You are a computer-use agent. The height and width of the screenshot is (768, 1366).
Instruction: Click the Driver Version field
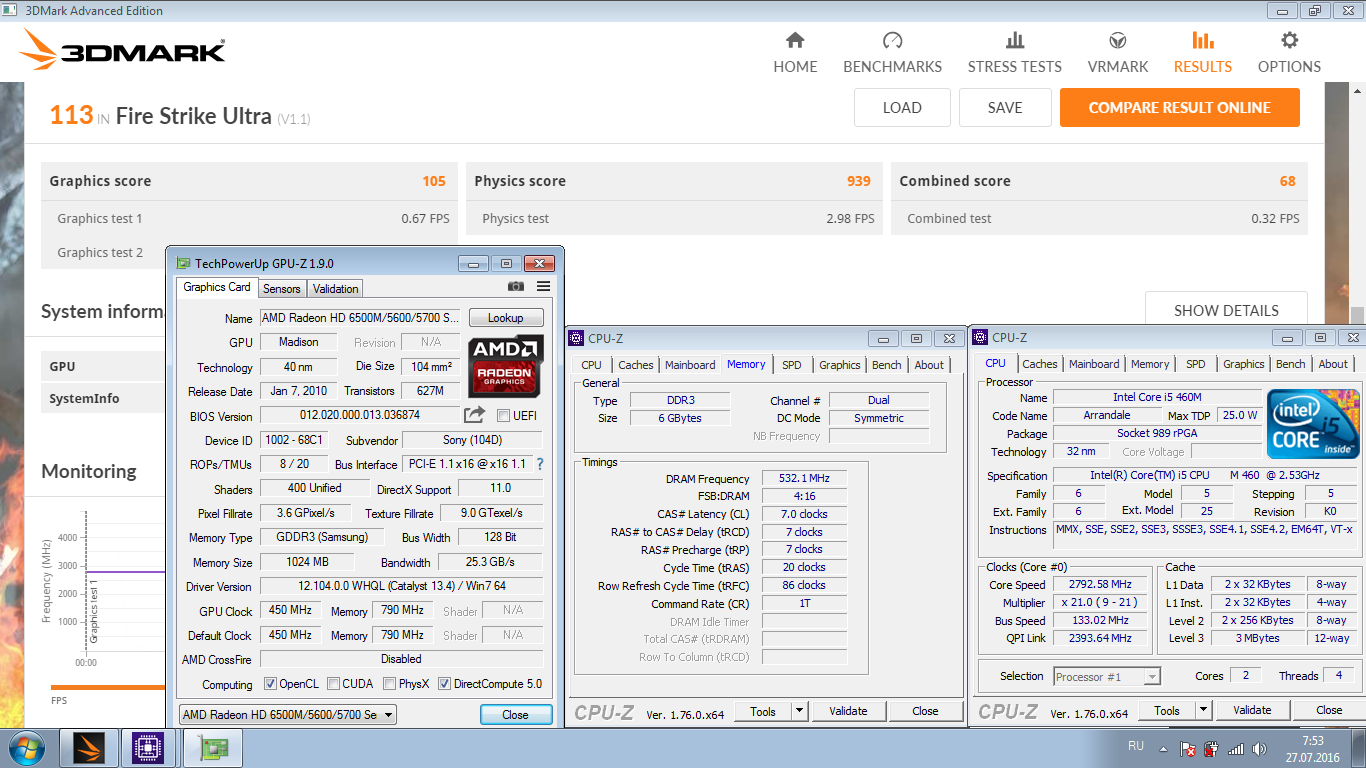tap(401, 586)
